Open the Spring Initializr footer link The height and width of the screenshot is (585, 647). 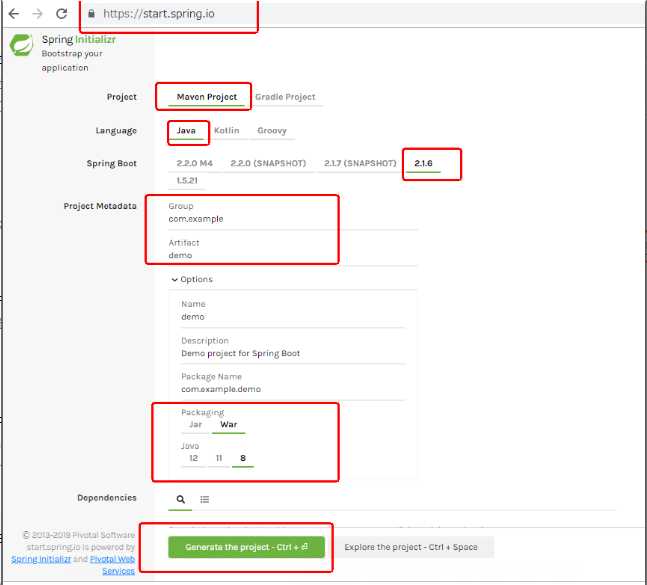pos(41,559)
